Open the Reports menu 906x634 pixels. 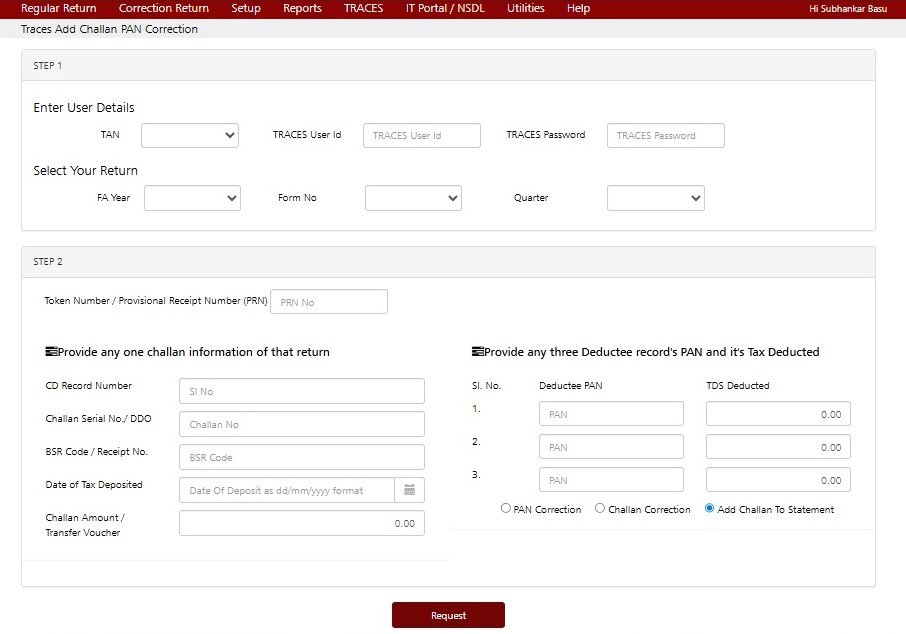pos(302,8)
